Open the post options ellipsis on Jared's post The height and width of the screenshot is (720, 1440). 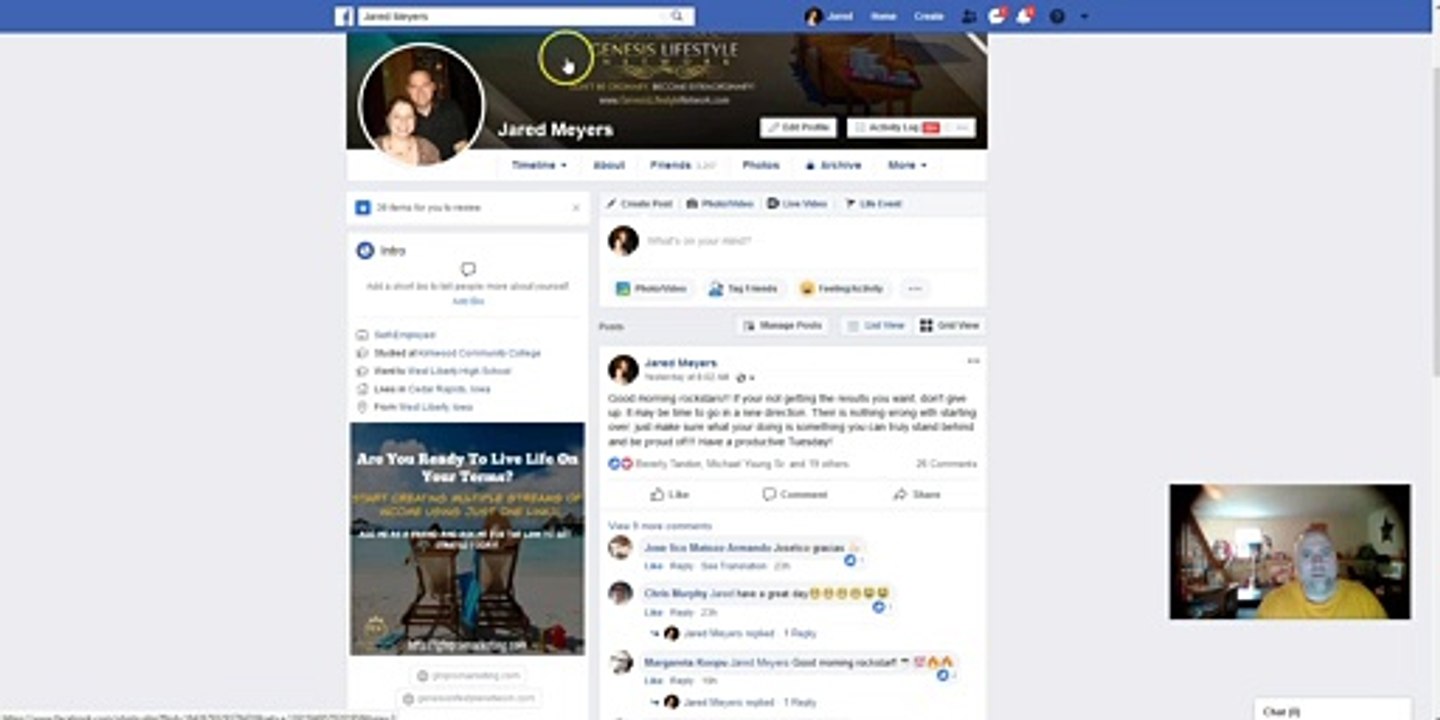pyautogui.click(x=973, y=362)
